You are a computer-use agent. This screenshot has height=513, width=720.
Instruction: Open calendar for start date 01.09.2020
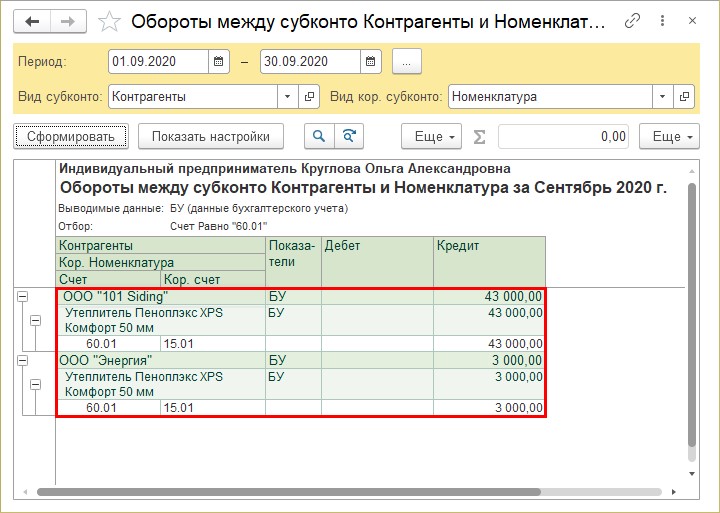click(218, 62)
